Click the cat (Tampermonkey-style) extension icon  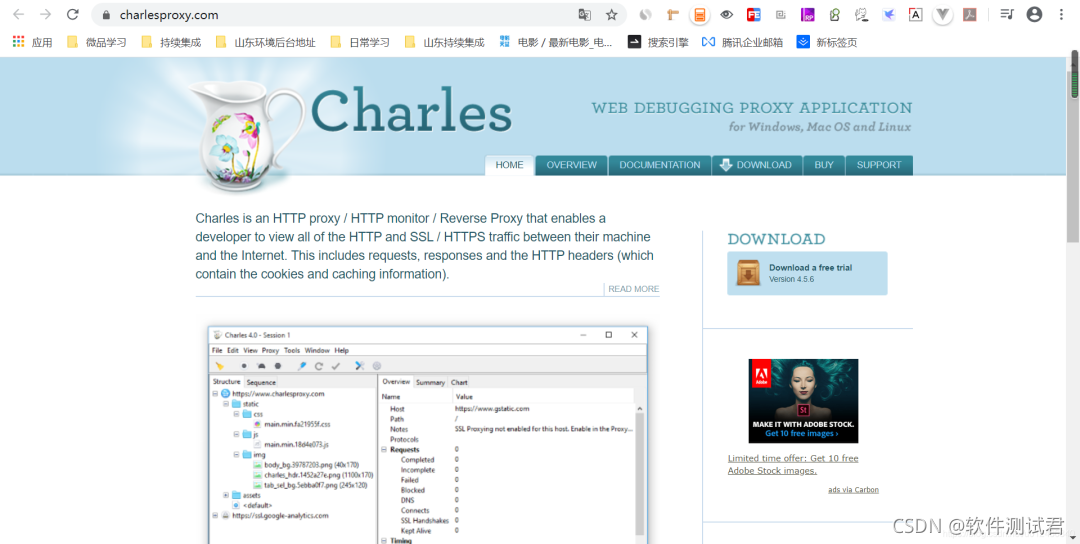(862, 14)
